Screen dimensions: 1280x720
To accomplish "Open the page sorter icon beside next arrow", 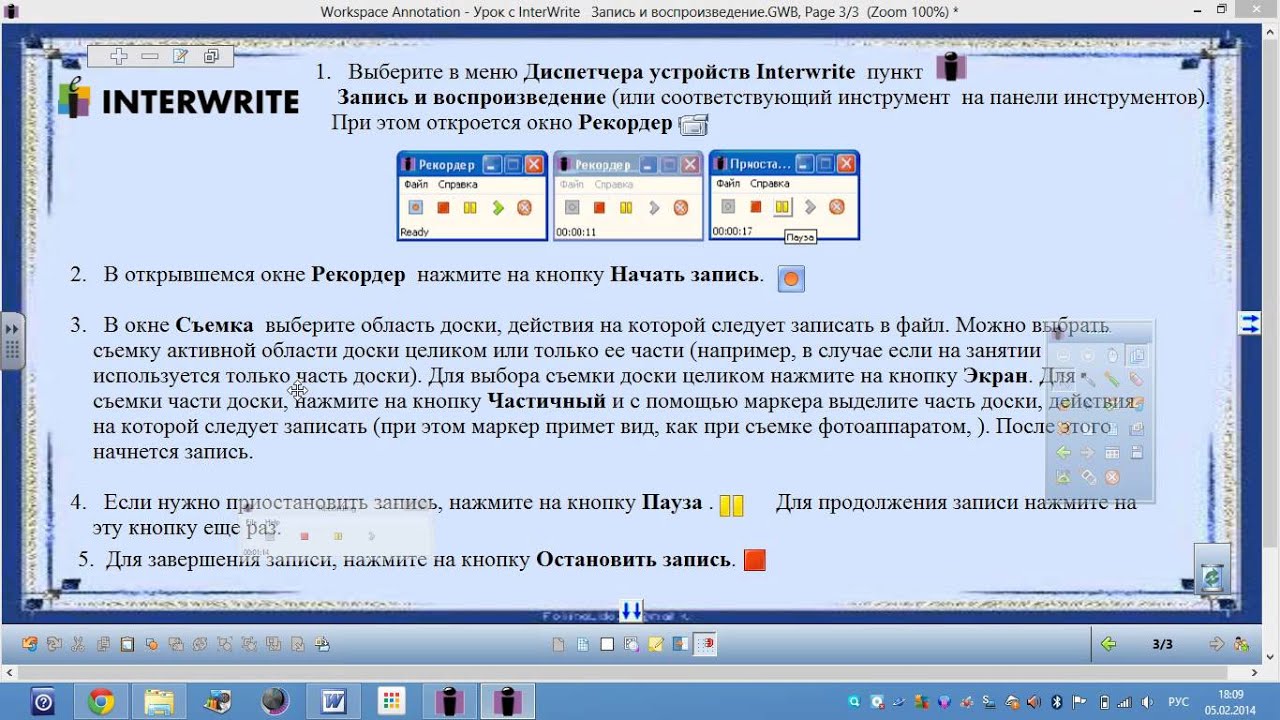I will 1241,644.
